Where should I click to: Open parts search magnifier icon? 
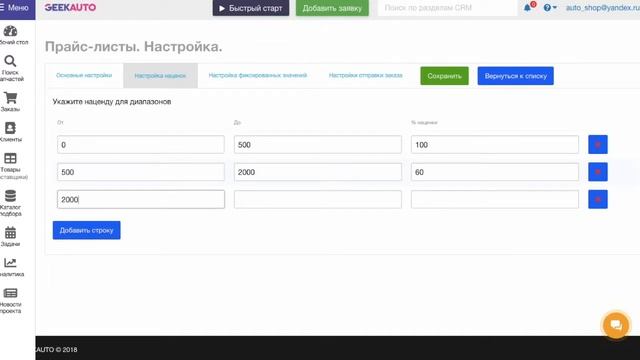pos(11,61)
